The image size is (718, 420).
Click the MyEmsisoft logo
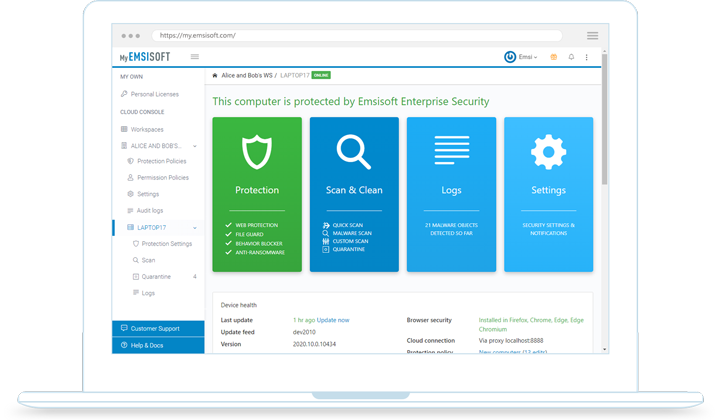(x=145, y=57)
